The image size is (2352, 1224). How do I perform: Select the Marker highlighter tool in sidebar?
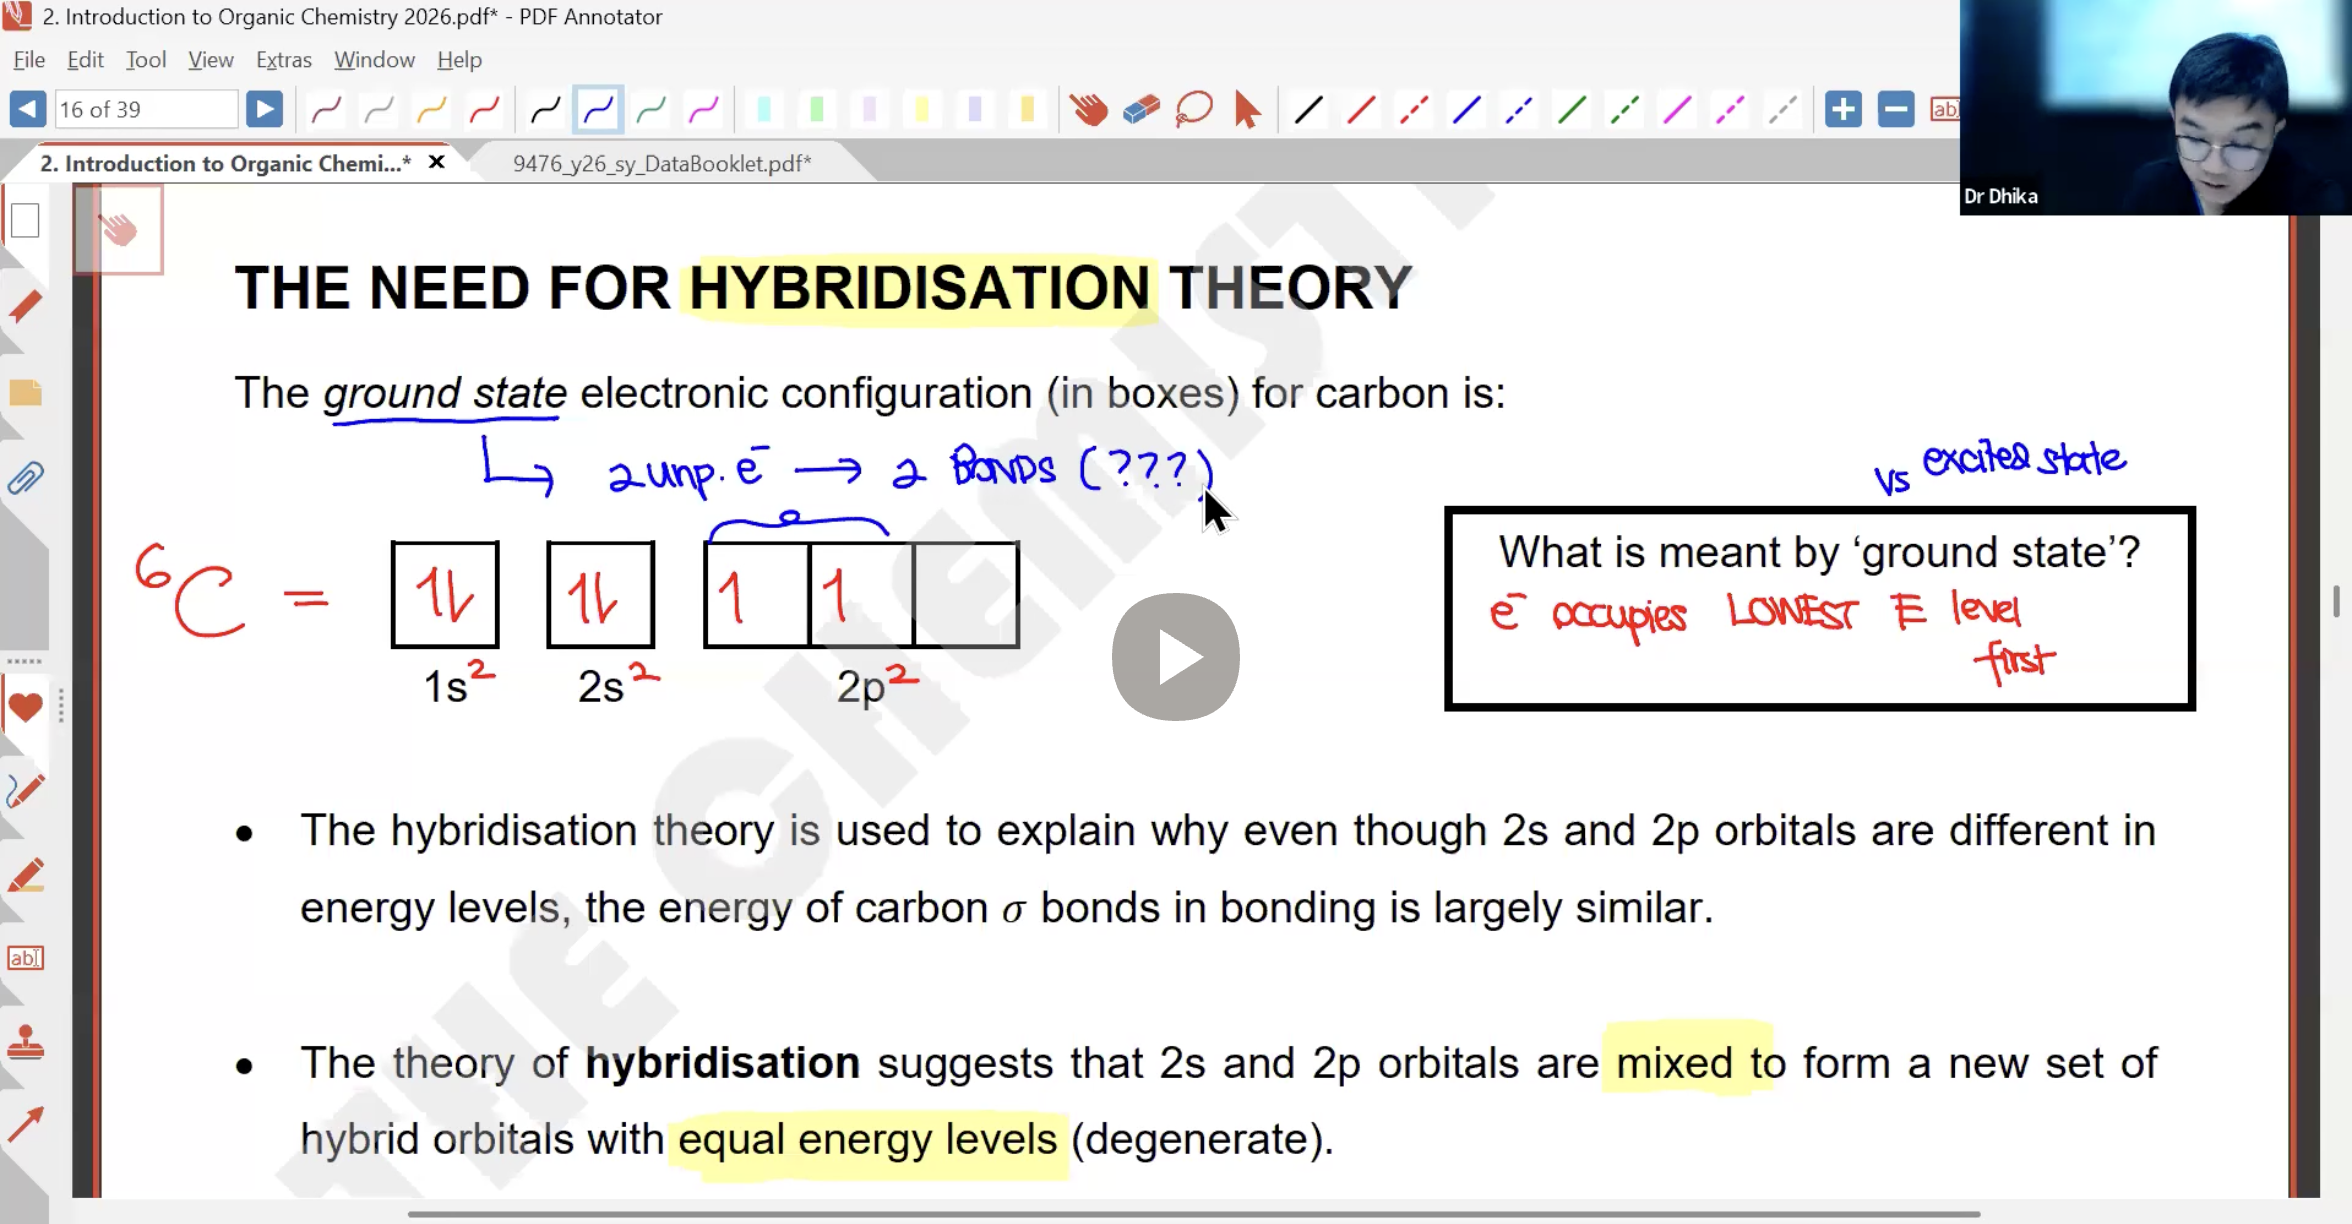tap(25, 875)
